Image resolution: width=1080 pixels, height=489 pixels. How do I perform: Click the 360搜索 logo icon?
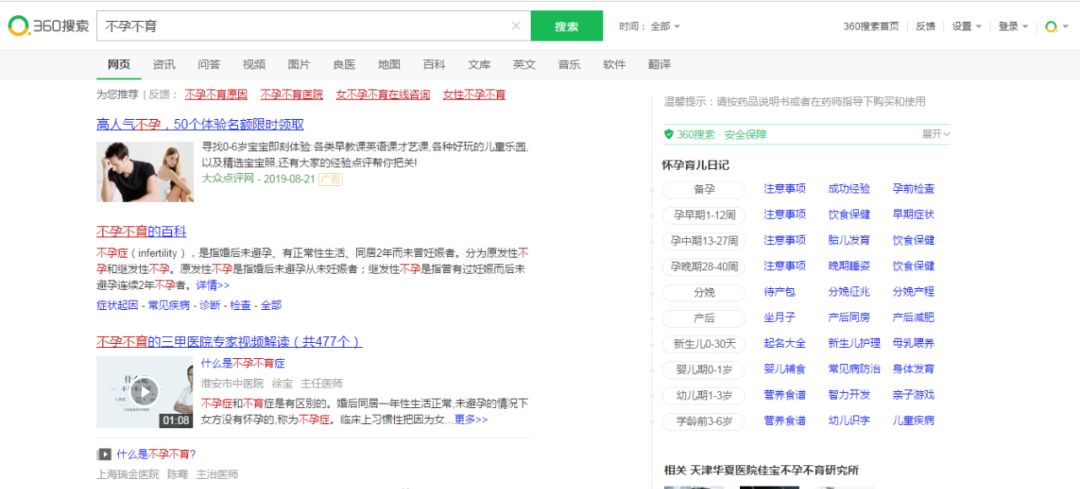pos(19,26)
